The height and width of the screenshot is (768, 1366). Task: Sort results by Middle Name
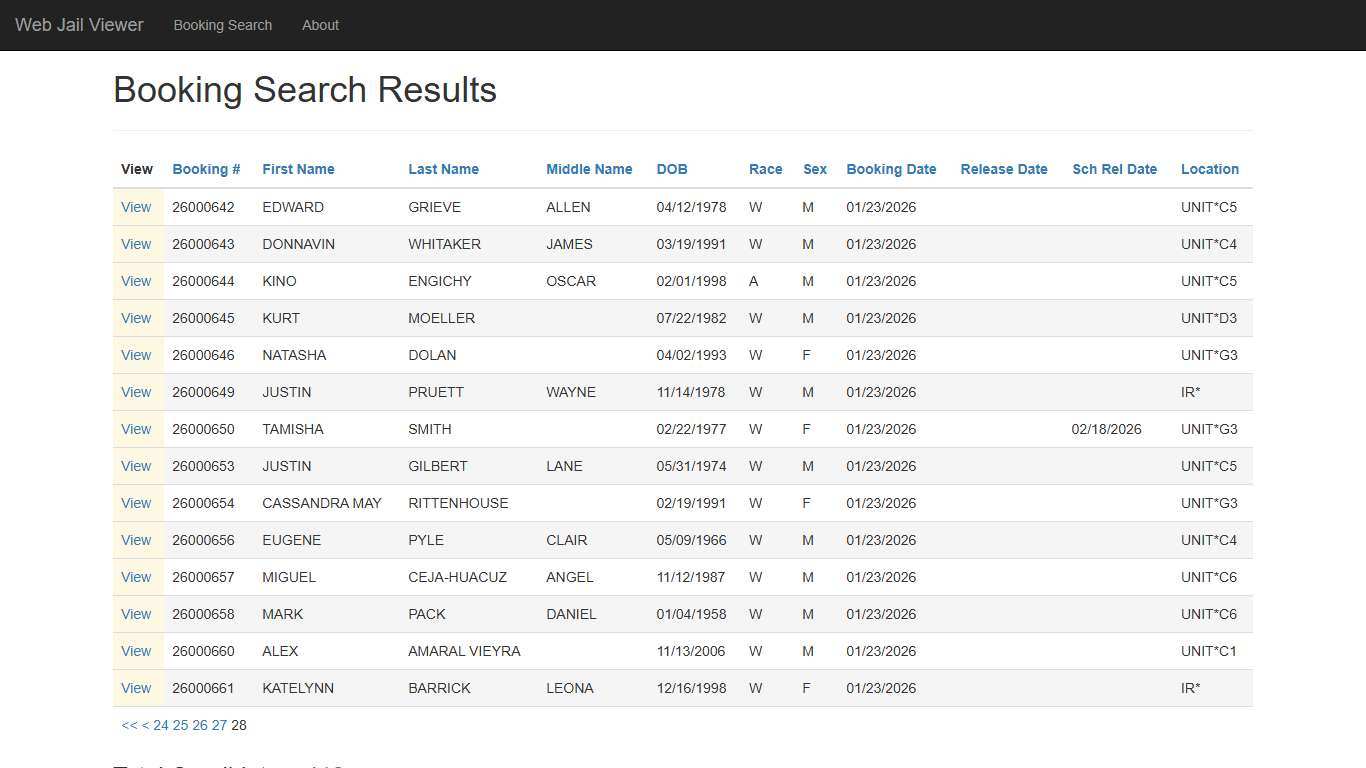589,169
